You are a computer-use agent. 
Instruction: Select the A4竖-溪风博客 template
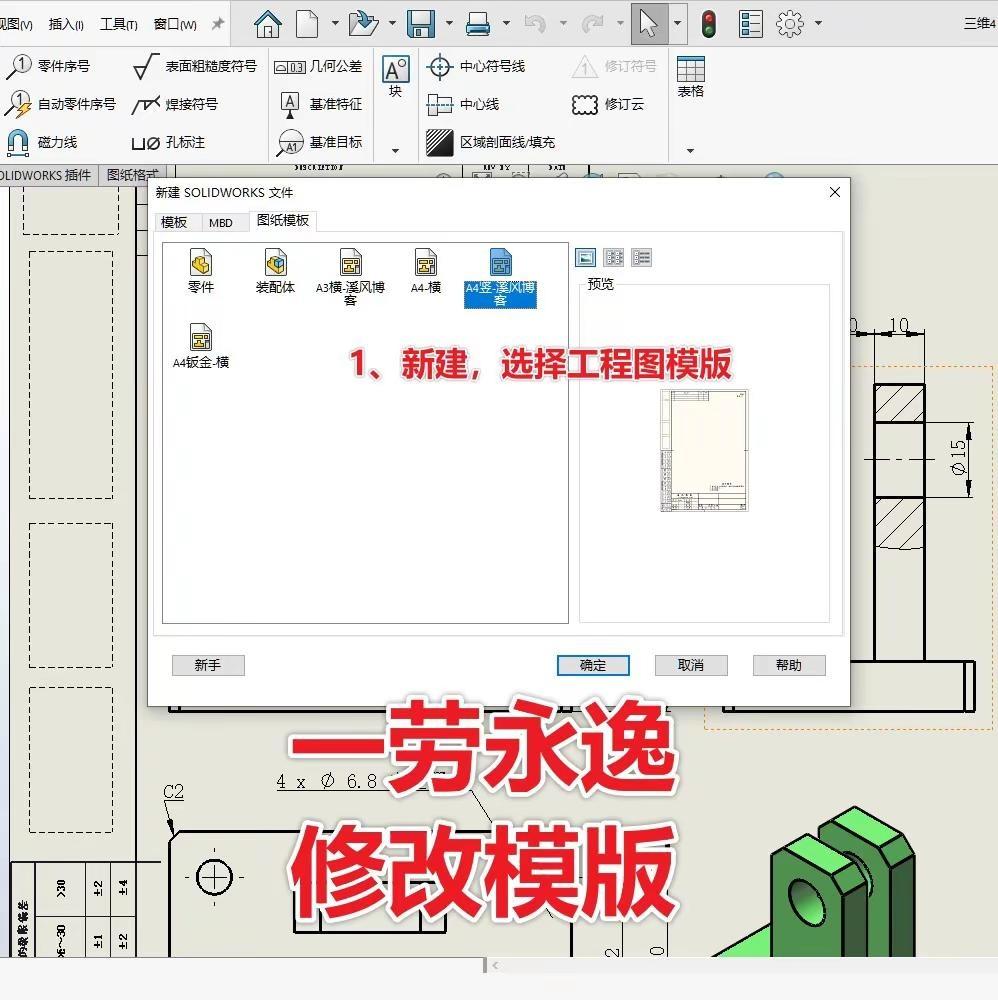501,278
